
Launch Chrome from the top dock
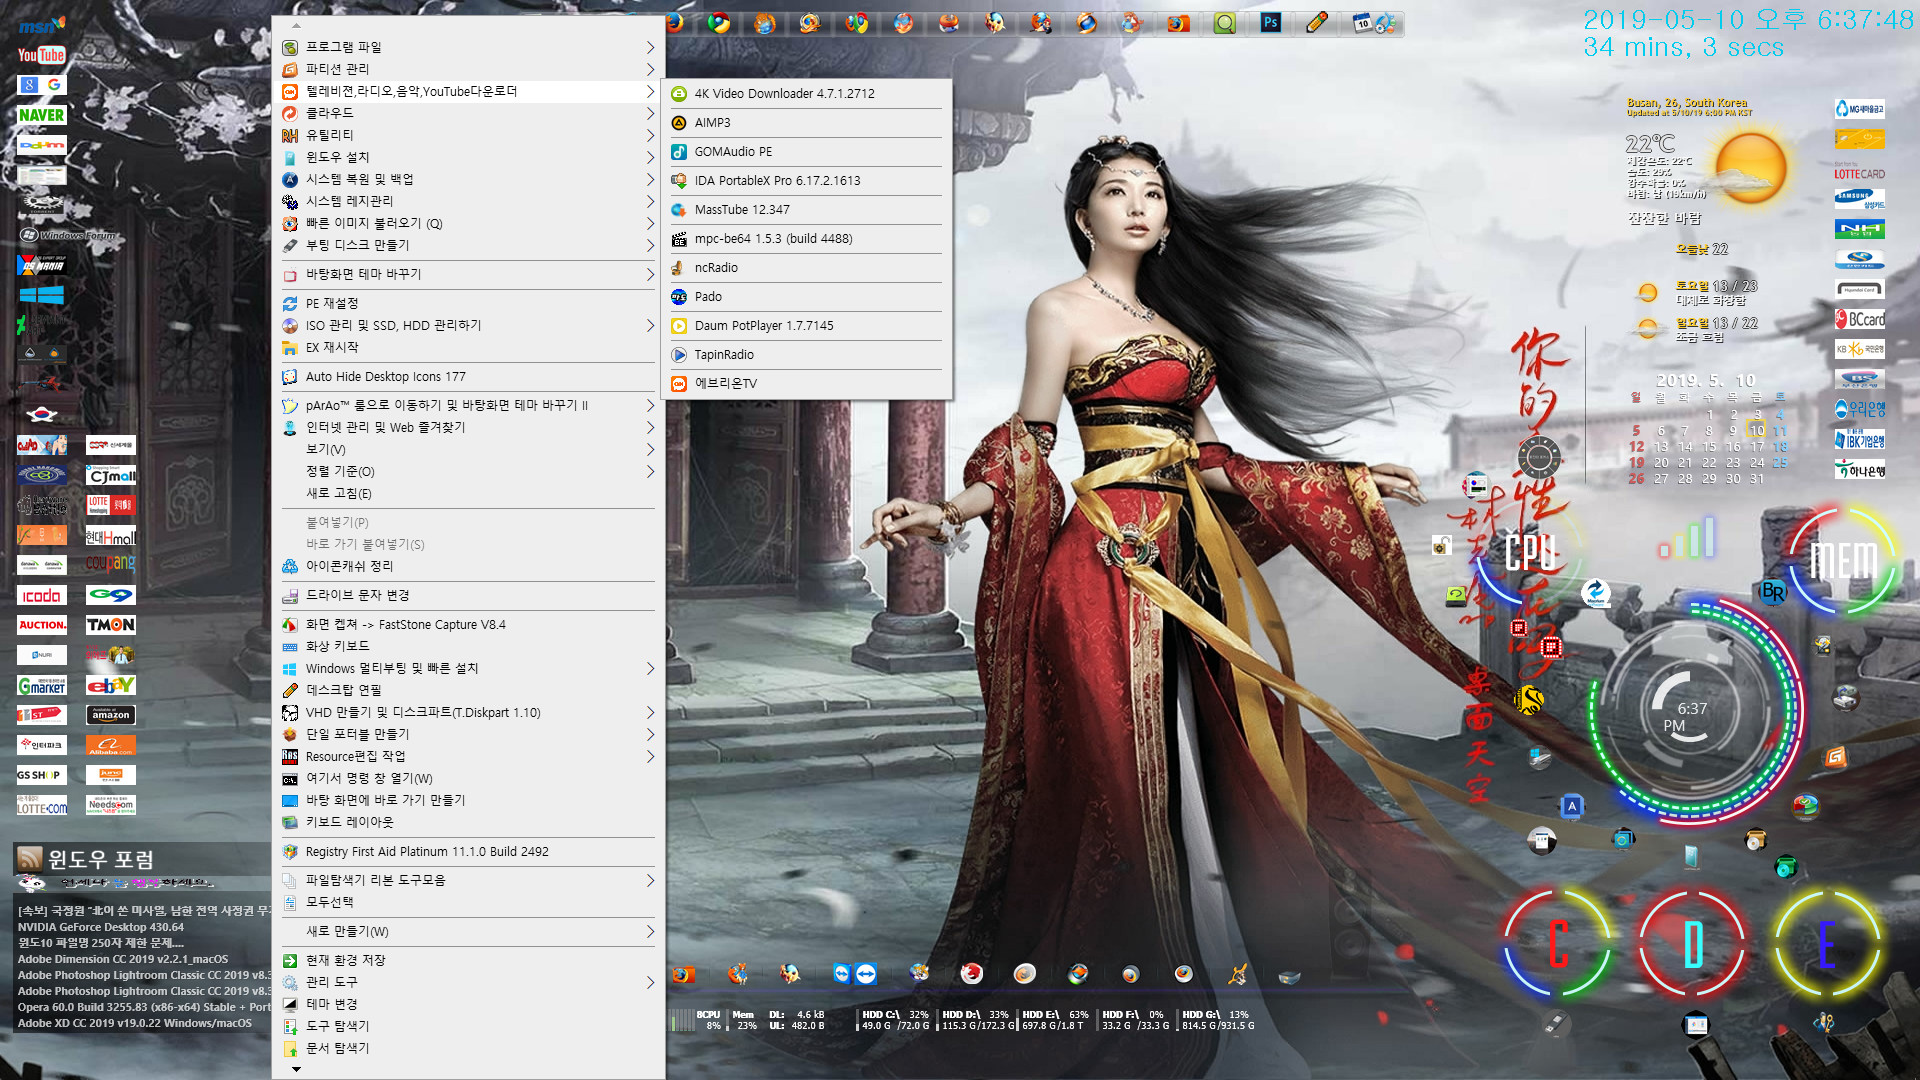click(719, 22)
